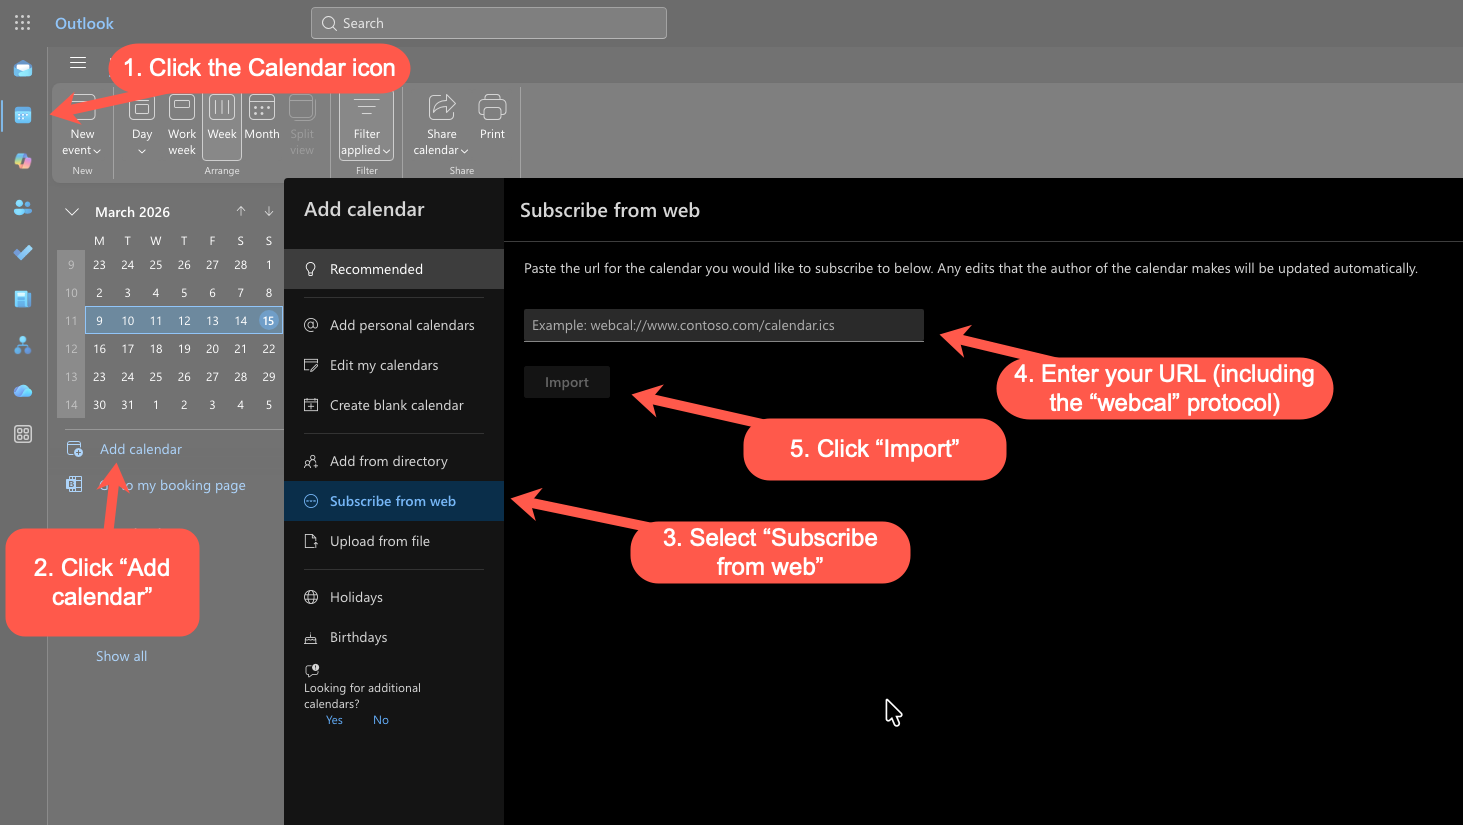Open Copilot from the sidebar

(22, 160)
